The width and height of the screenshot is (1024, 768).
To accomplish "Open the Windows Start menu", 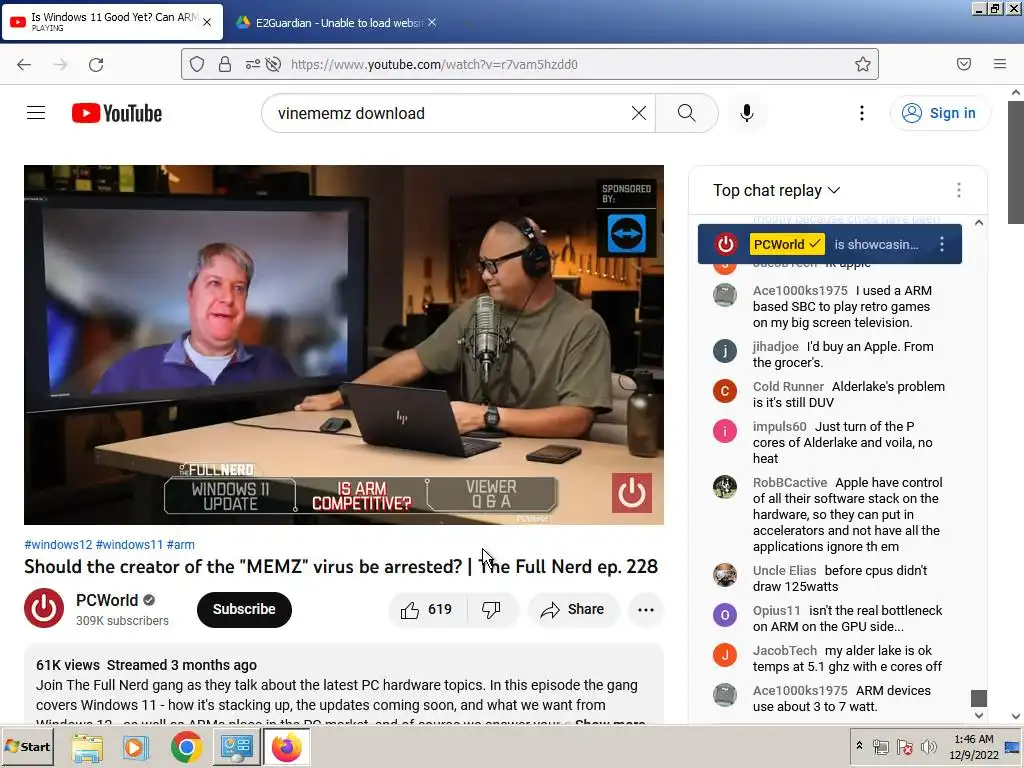I will click(27, 747).
